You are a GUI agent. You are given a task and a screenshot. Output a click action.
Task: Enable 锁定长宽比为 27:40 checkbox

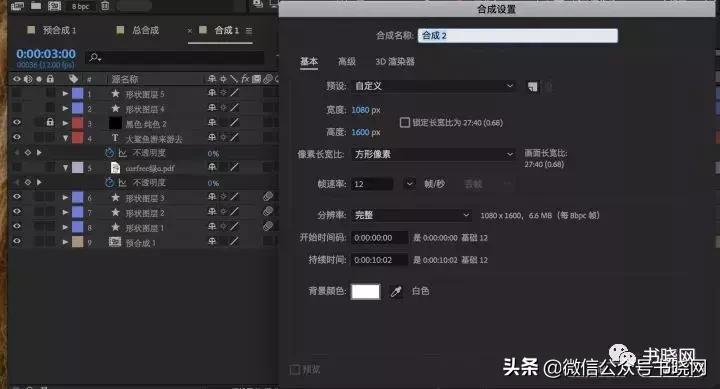(x=405, y=123)
